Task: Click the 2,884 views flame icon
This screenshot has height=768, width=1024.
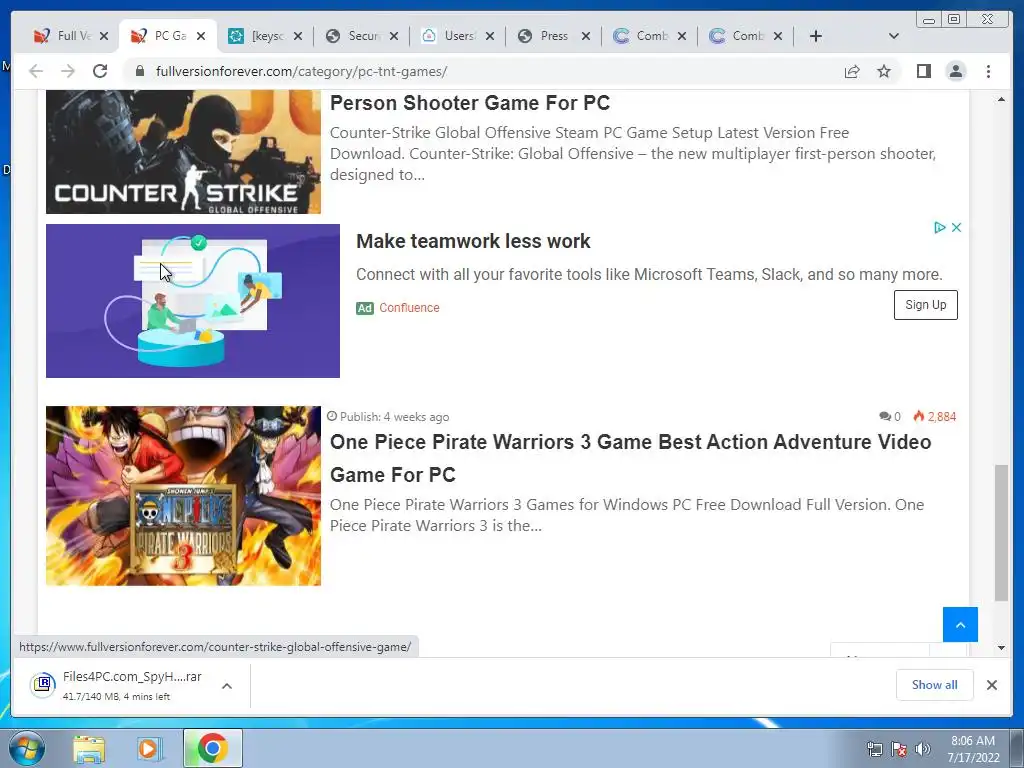Action: 919,416
